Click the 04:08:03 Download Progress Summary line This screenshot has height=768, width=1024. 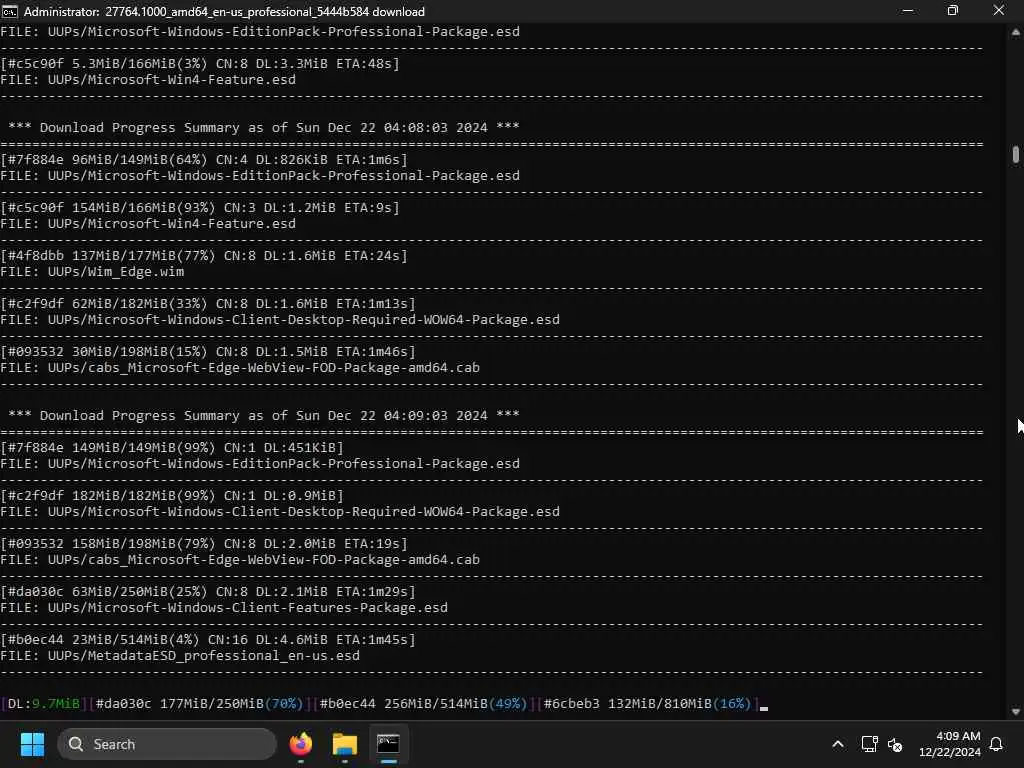[x=264, y=127]
